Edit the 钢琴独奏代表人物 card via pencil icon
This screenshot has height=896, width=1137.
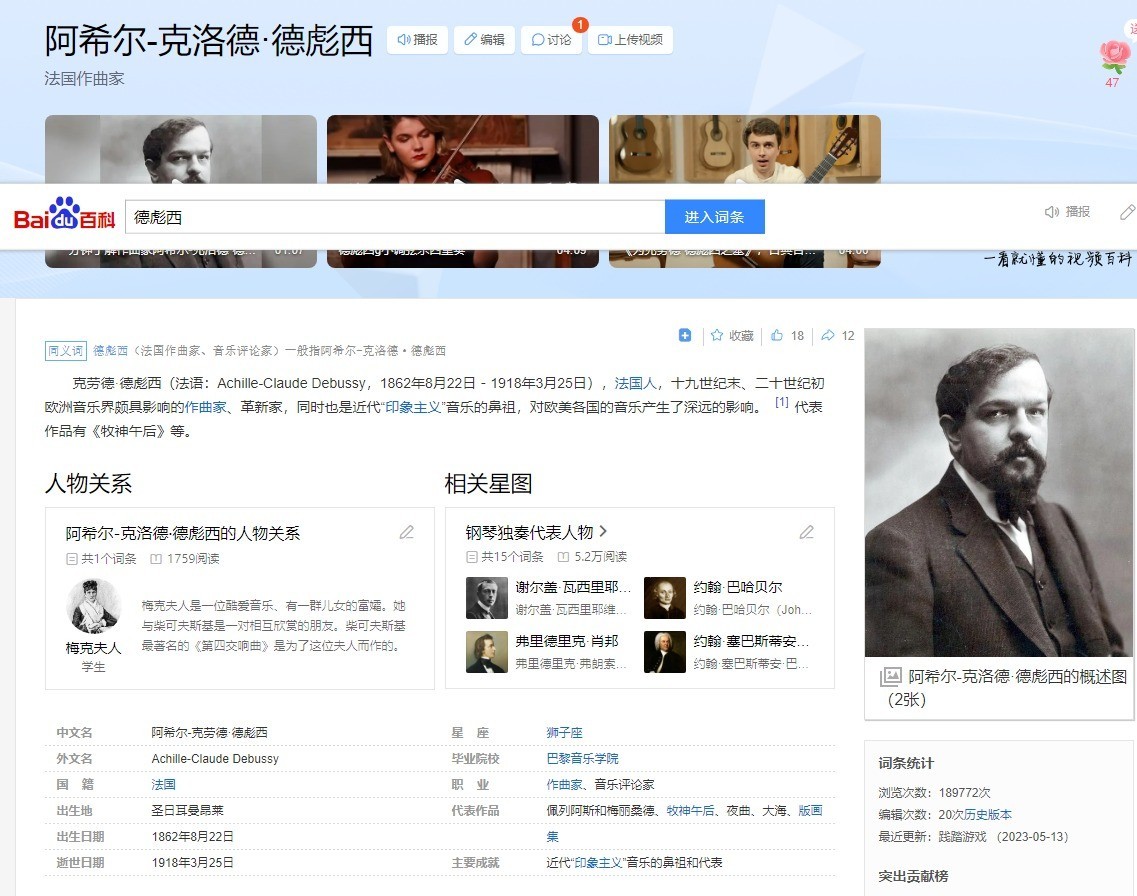point(806,533)
